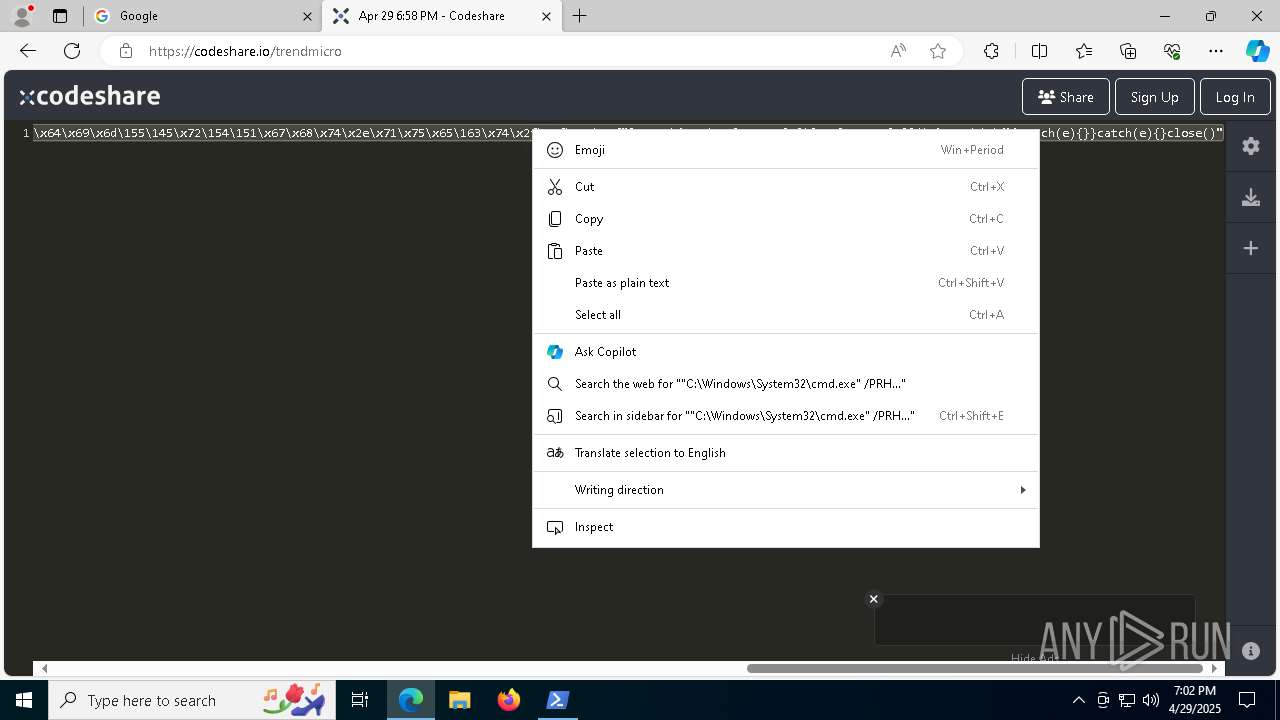Click the Log In button
1280x720 pixels.
point(1234,97)
